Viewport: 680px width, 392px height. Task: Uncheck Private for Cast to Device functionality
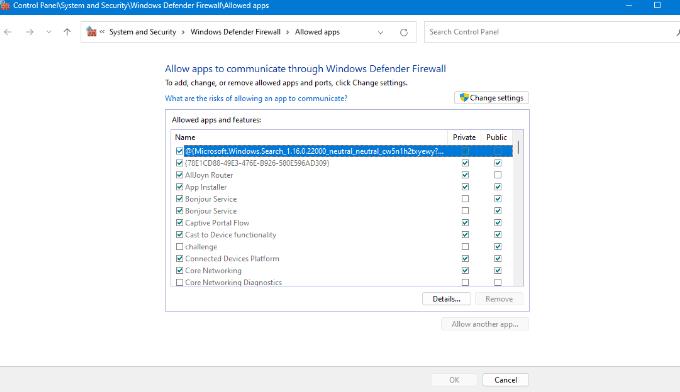pyautogui.click(x=465, y=235)
